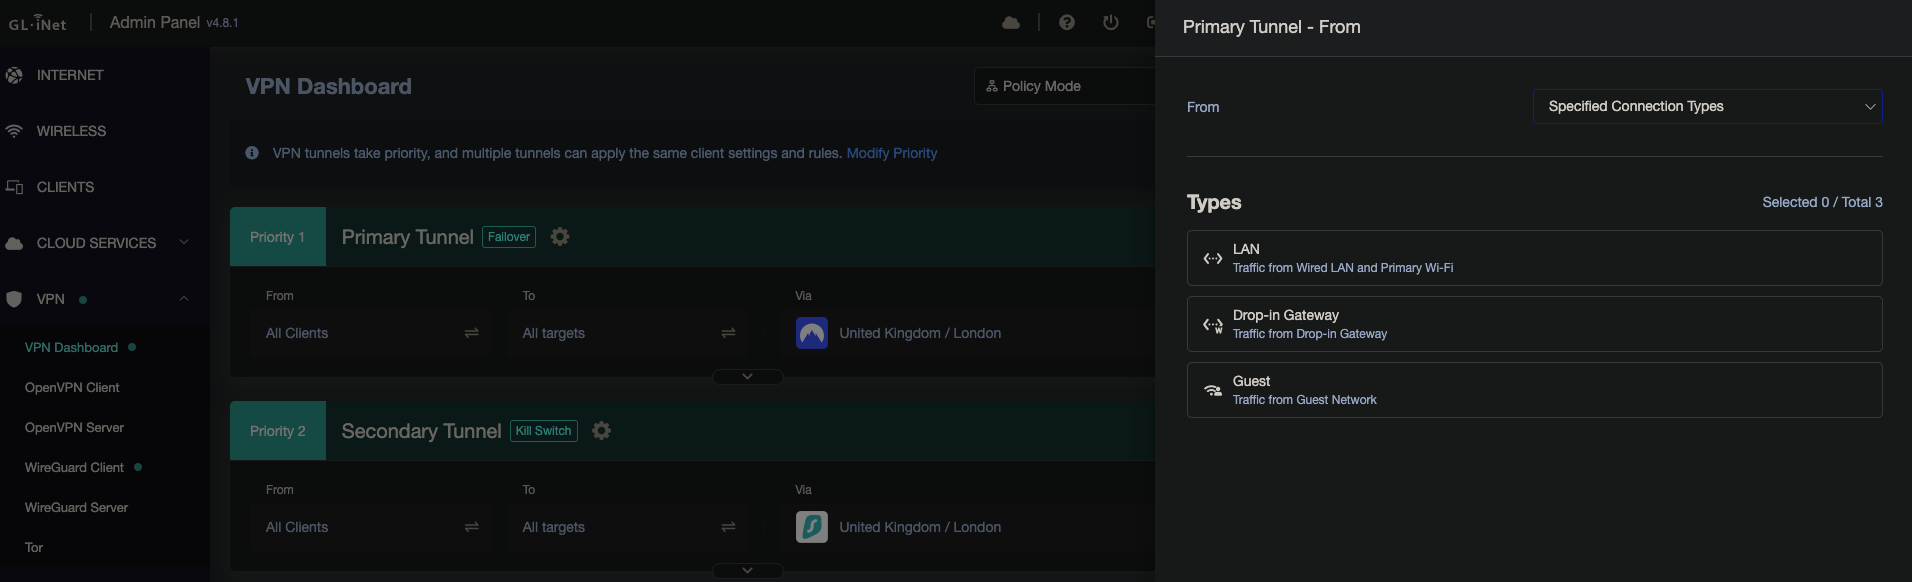Click the Surfshark icon in Secondary Tunnel
Screen dimensions: 1912x582
(811, 527)
